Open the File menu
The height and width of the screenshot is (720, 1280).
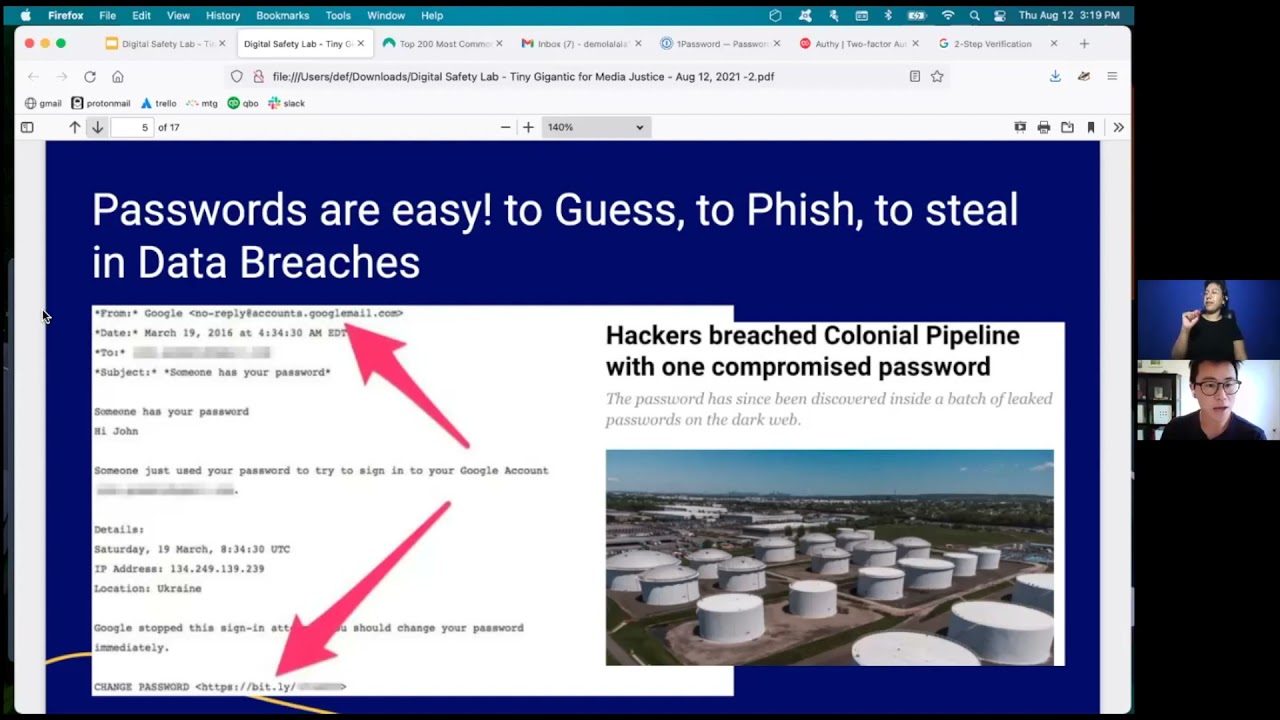point(107,15)
